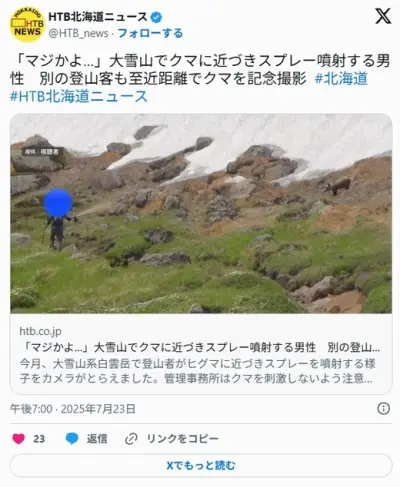
Task: Open the #北海道 hashtag
Action: [341, 79]
